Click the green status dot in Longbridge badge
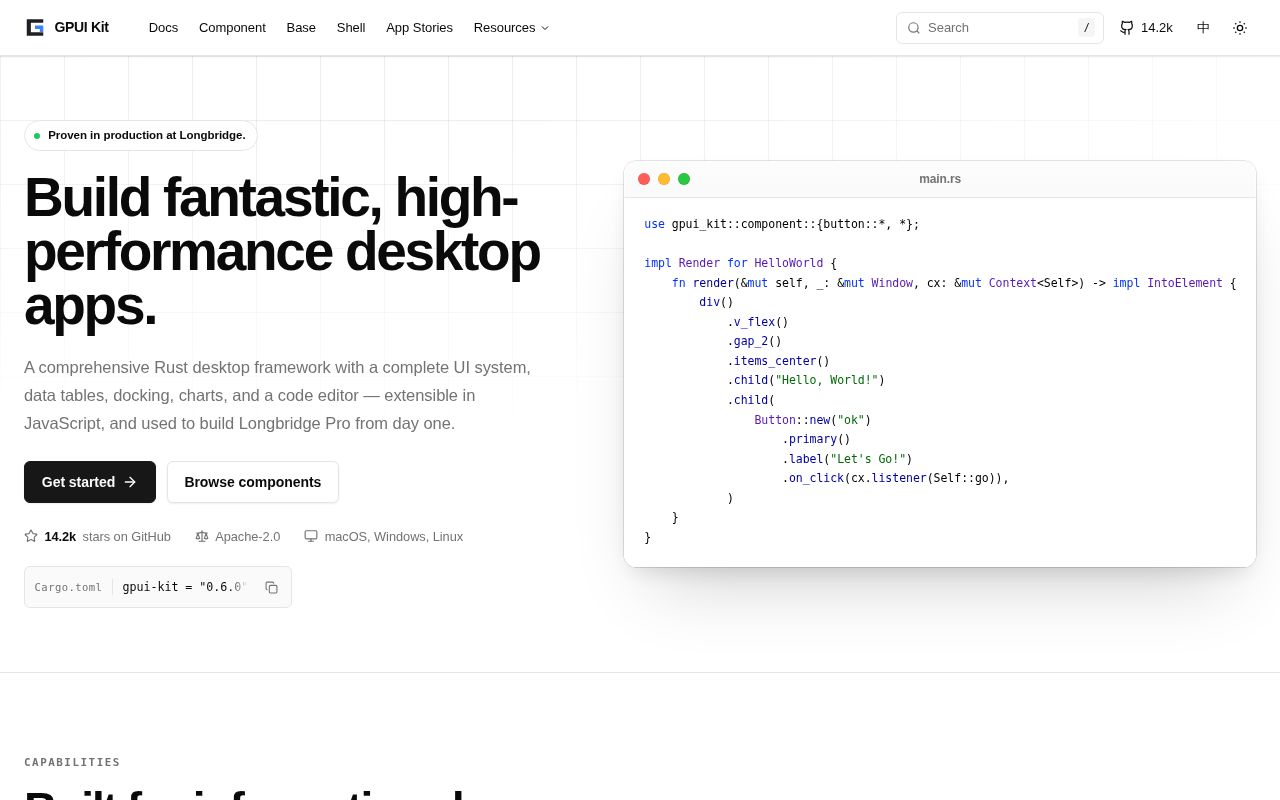 pos(37,136)
